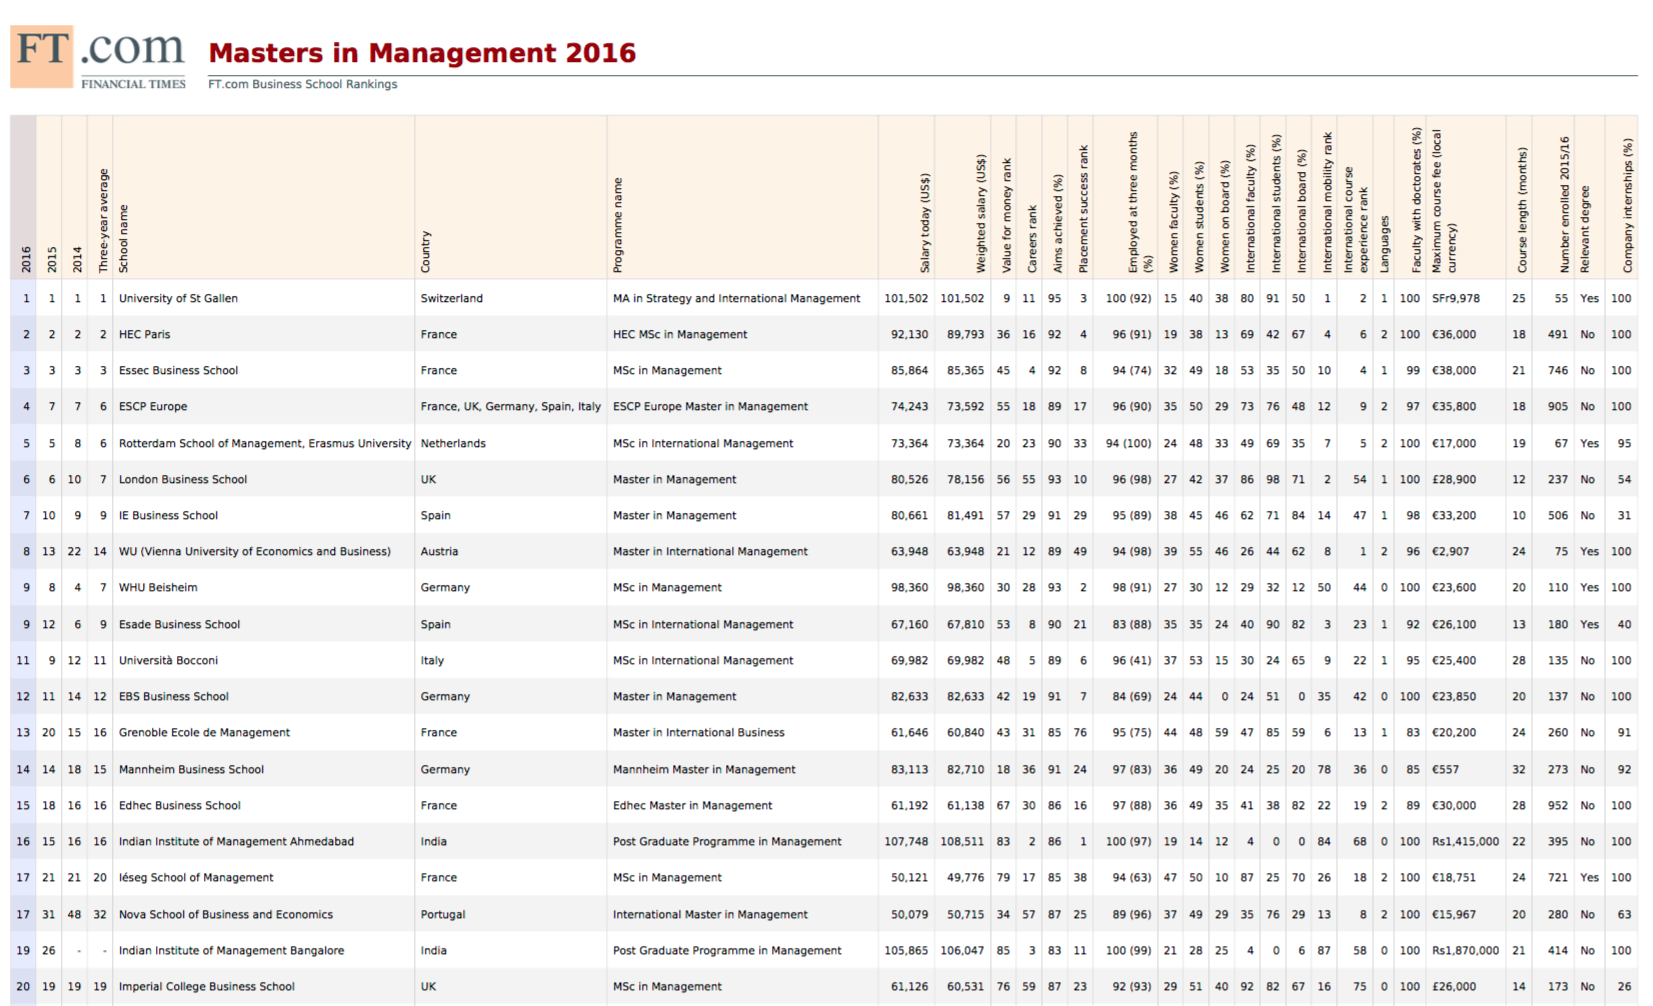The image size is (1653, 1006).
Task: Open London Business School row
Action: tap(182, 479)
